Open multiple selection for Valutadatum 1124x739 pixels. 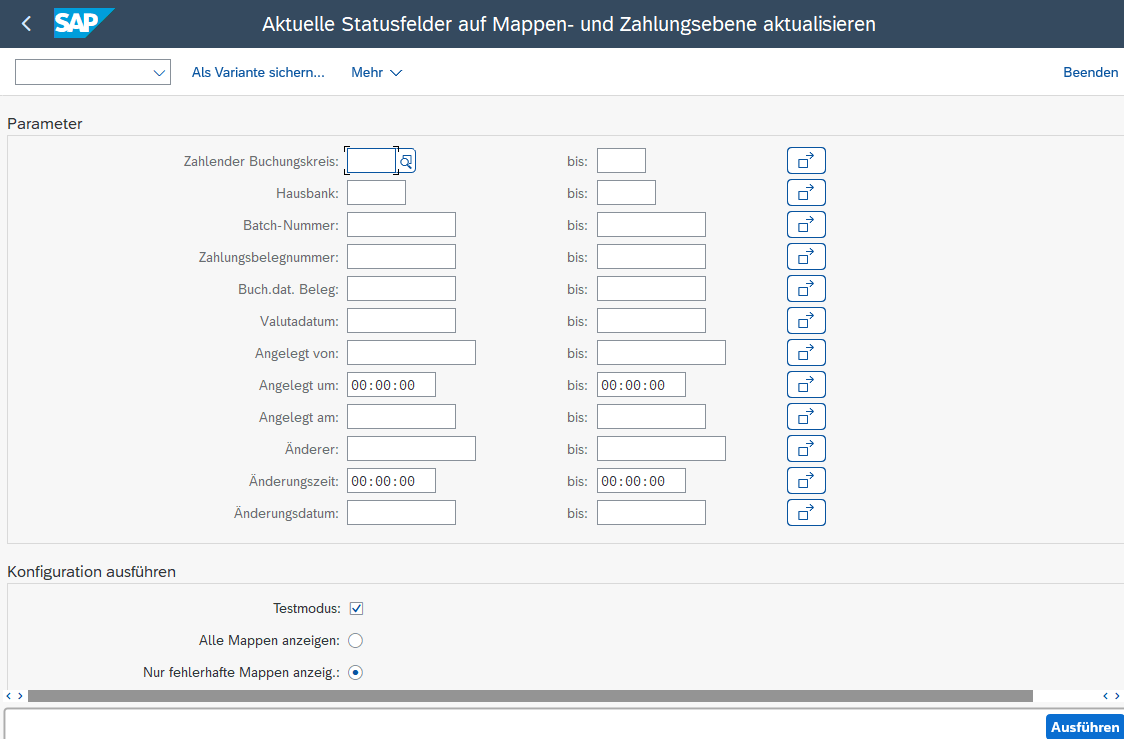(806, 321)
